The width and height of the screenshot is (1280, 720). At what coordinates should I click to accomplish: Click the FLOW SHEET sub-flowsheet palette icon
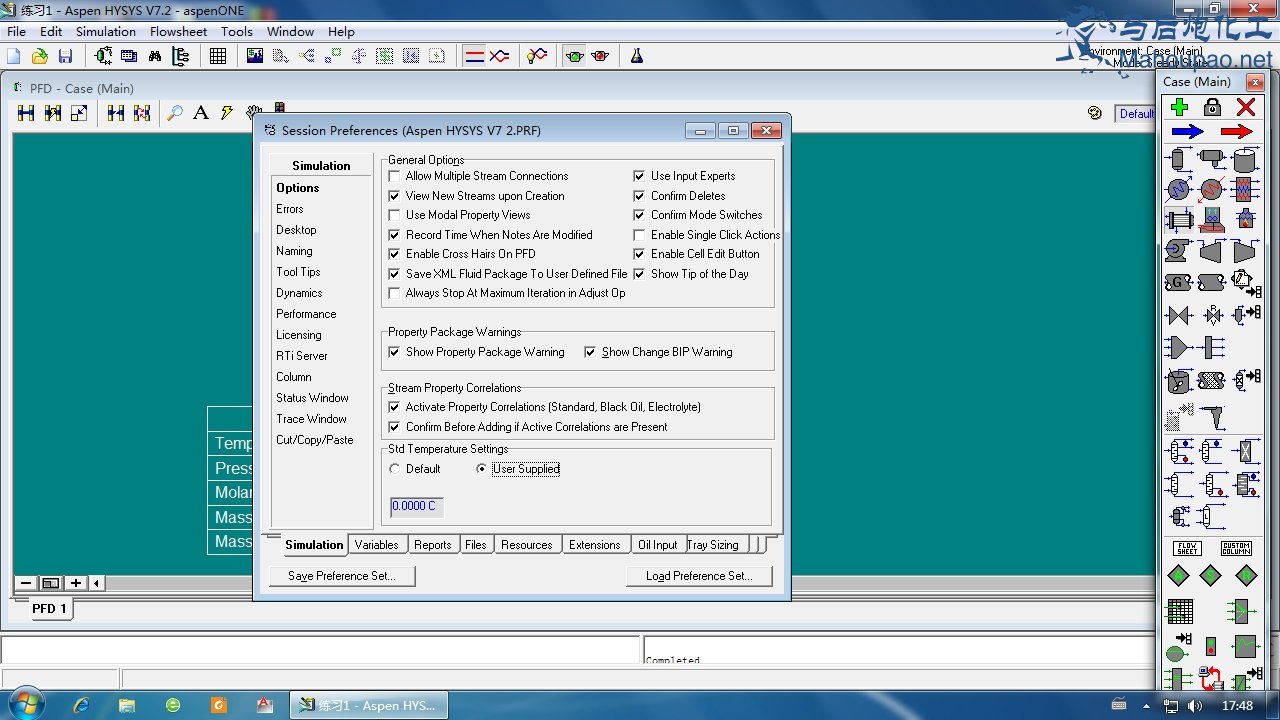coord(1187,548)
